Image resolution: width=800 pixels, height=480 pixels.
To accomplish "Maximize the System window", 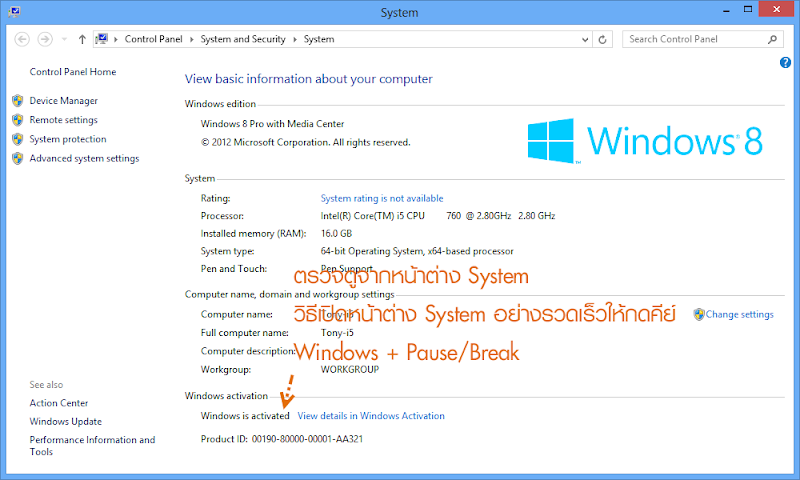I will [x=748, y=10].
